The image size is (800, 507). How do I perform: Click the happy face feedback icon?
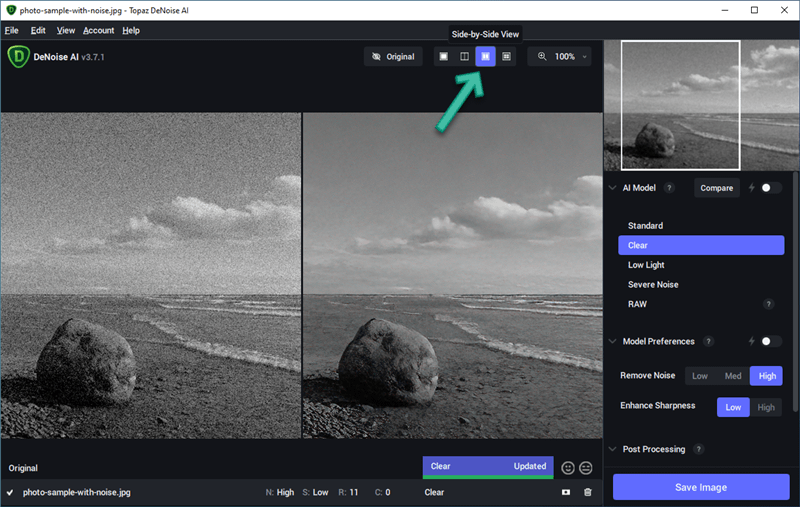pyautogui.click(x=568, y=468)
